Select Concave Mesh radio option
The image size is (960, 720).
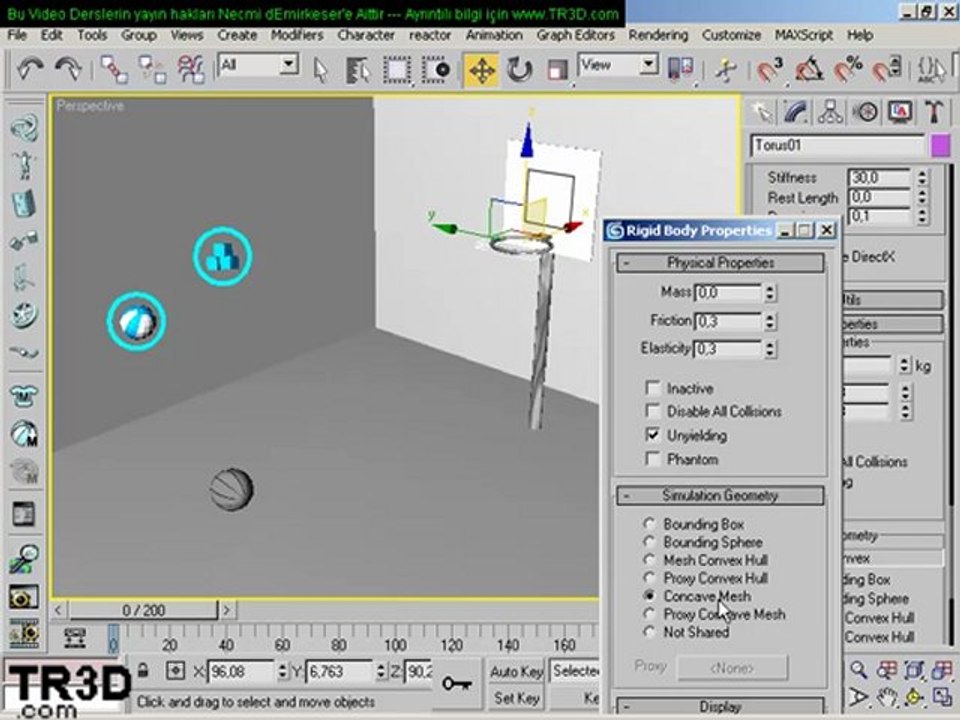(650, 596)
